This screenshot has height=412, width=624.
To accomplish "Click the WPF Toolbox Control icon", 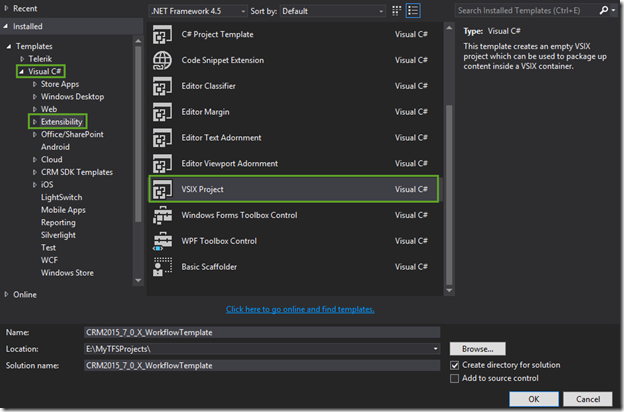I will [x=162, y=241].
